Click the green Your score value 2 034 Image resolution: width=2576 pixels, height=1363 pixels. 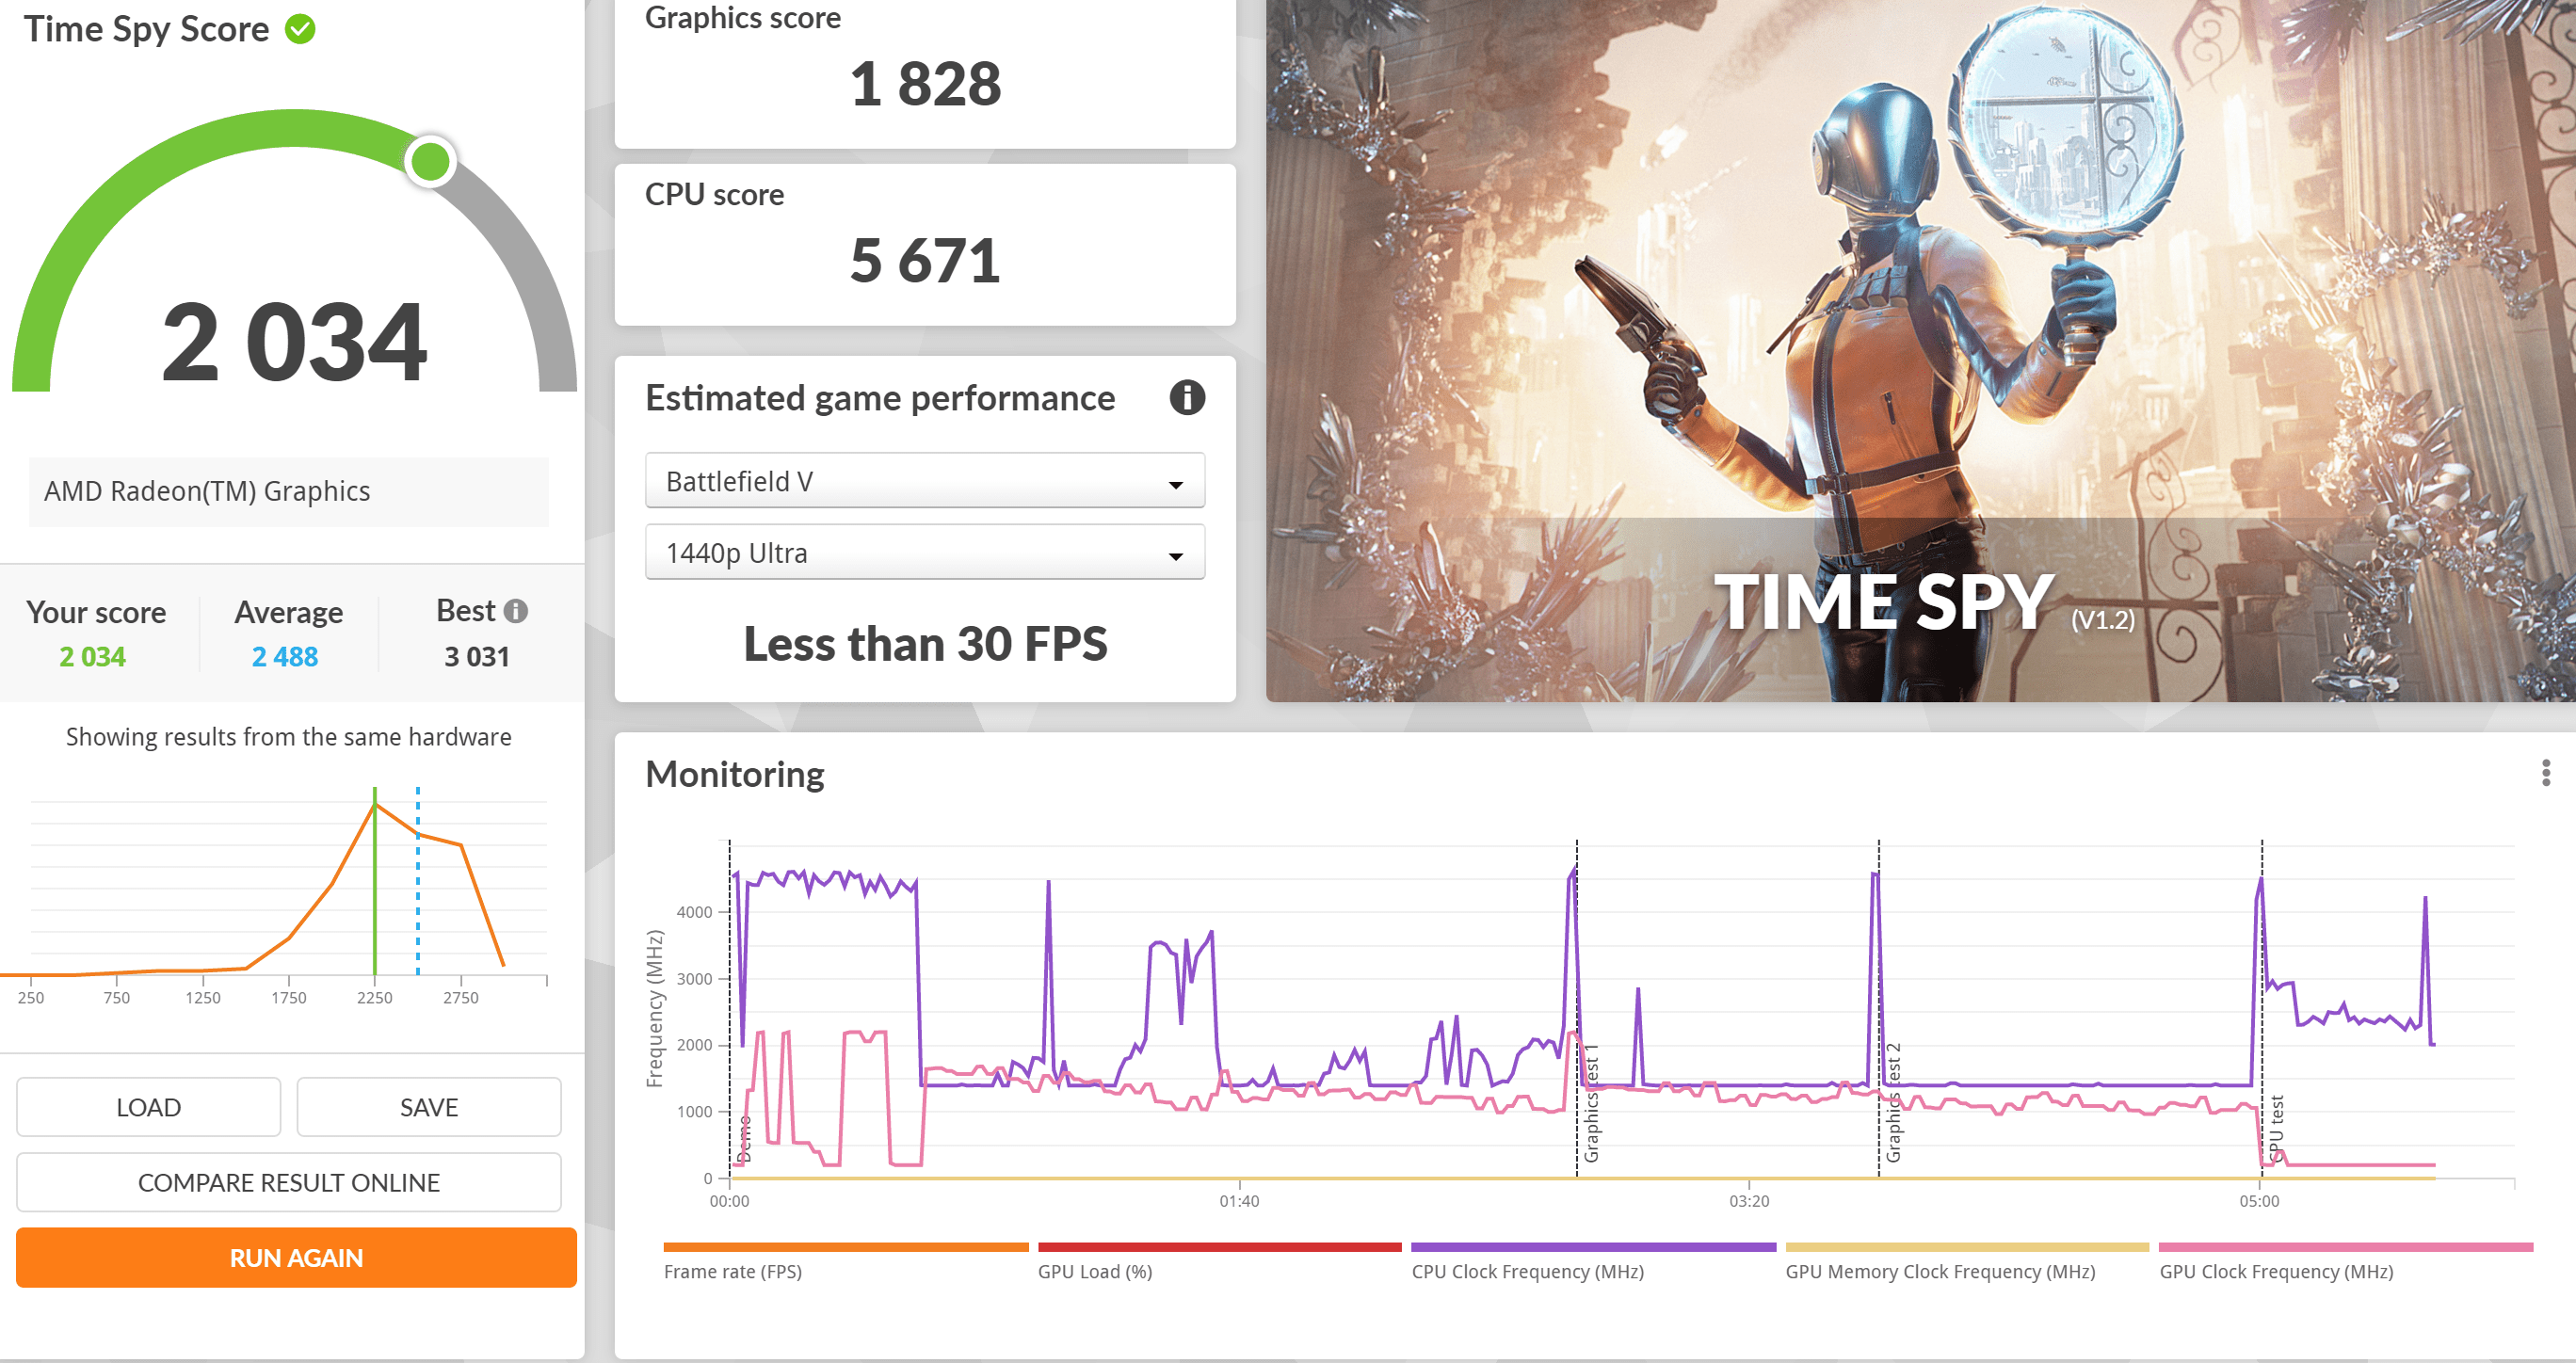tap(92, 656)
